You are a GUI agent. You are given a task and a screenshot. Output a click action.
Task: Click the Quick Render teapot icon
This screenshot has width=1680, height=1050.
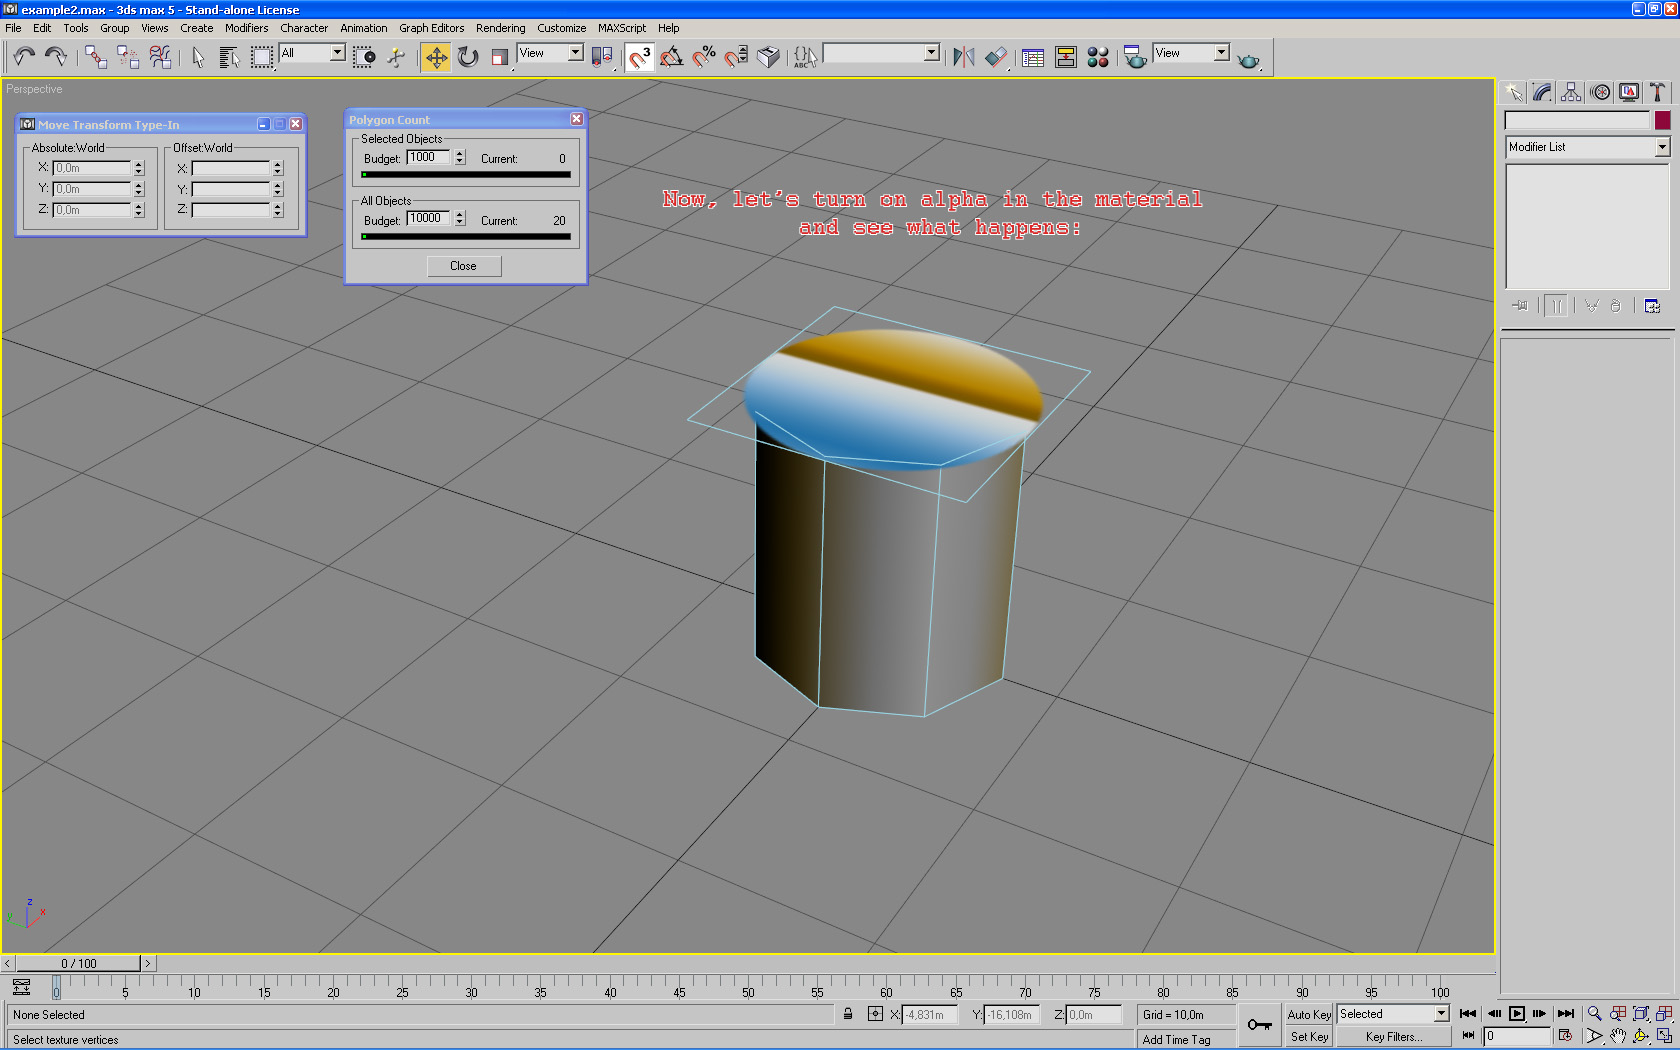(x=1248, y=59)
